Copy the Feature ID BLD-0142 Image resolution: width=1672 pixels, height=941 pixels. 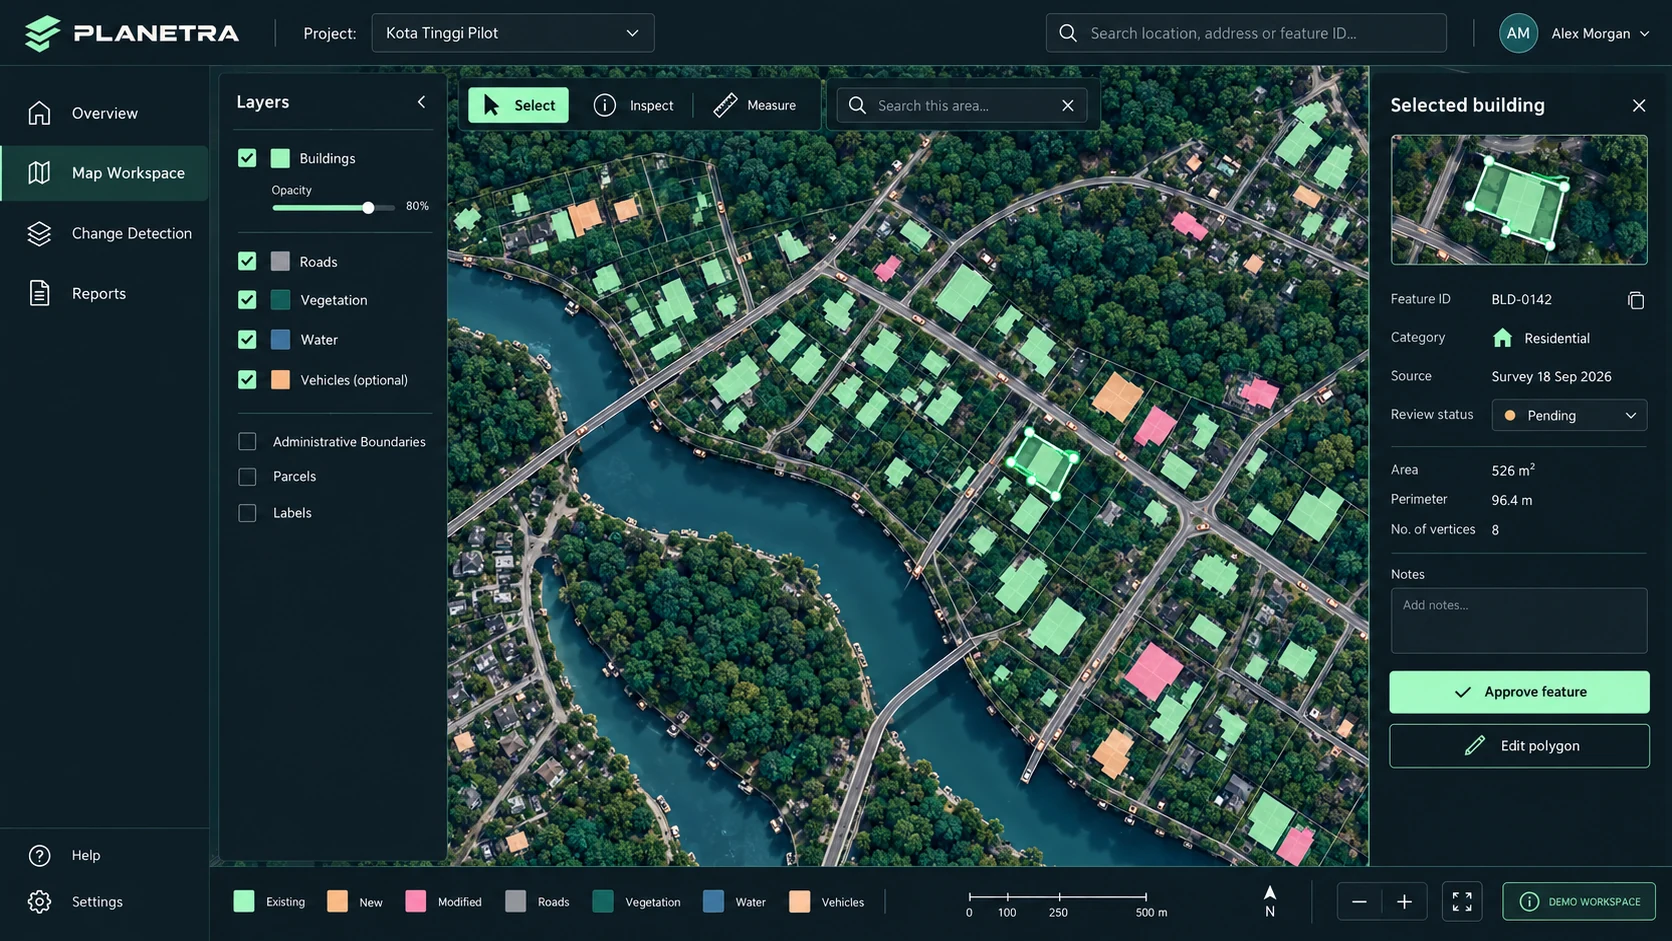pos(1635,300)
